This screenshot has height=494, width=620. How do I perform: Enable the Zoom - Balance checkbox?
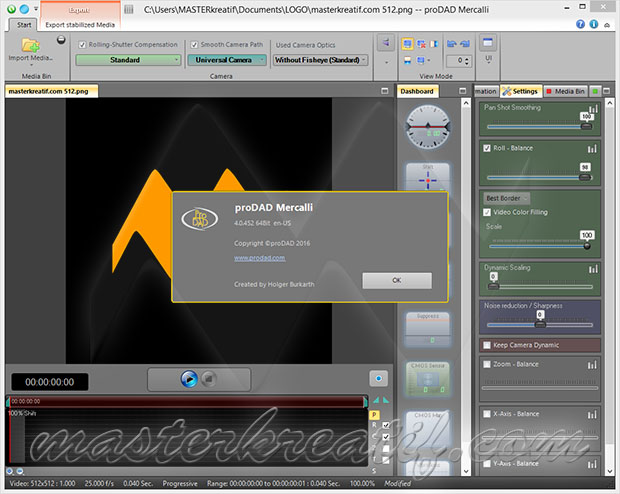tap(487, 364)
